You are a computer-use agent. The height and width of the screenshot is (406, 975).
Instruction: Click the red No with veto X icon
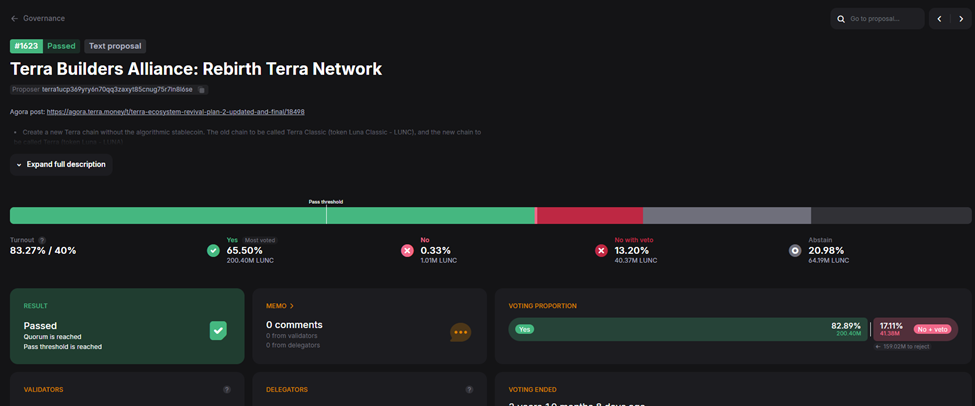pyautogui.click(x=601, y=250)
